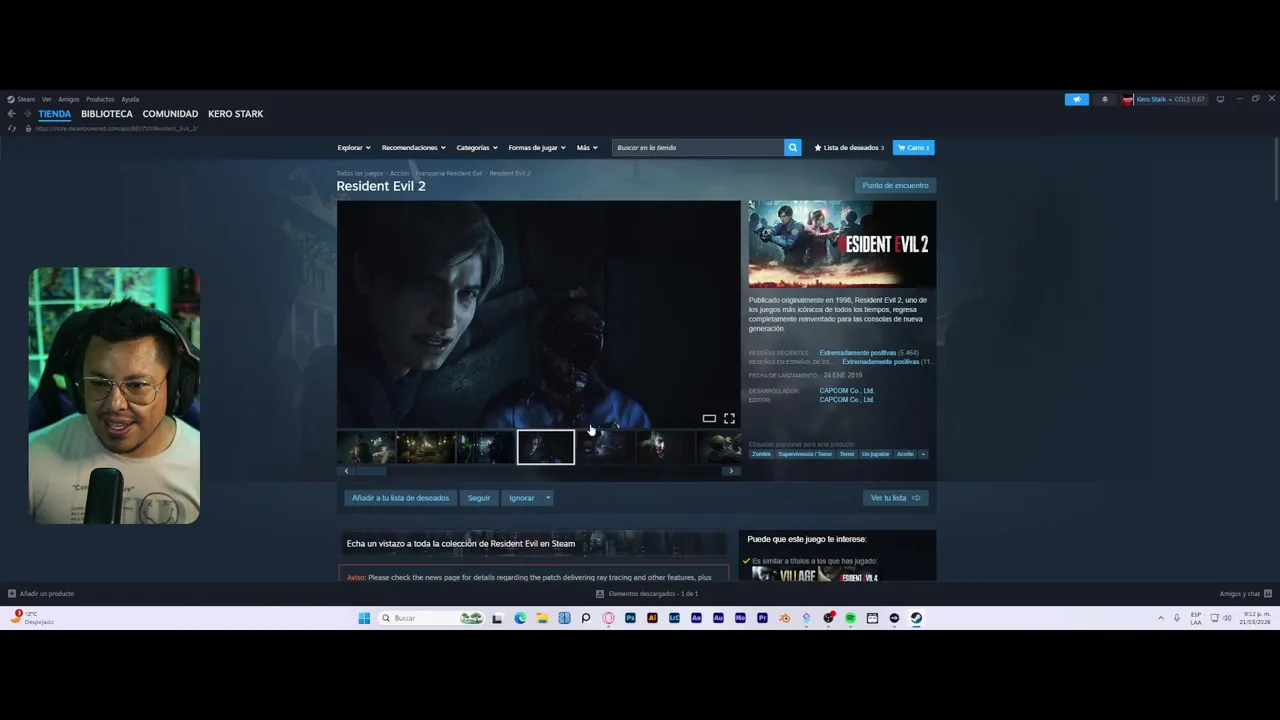Click the plus tag button after Acción
1280x720 pixels.
click(923, 454)
